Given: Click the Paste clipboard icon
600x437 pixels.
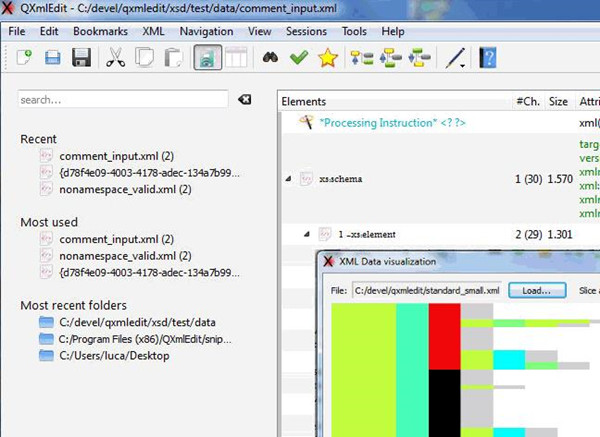Looking at the screenshot, I should (172, 59).
